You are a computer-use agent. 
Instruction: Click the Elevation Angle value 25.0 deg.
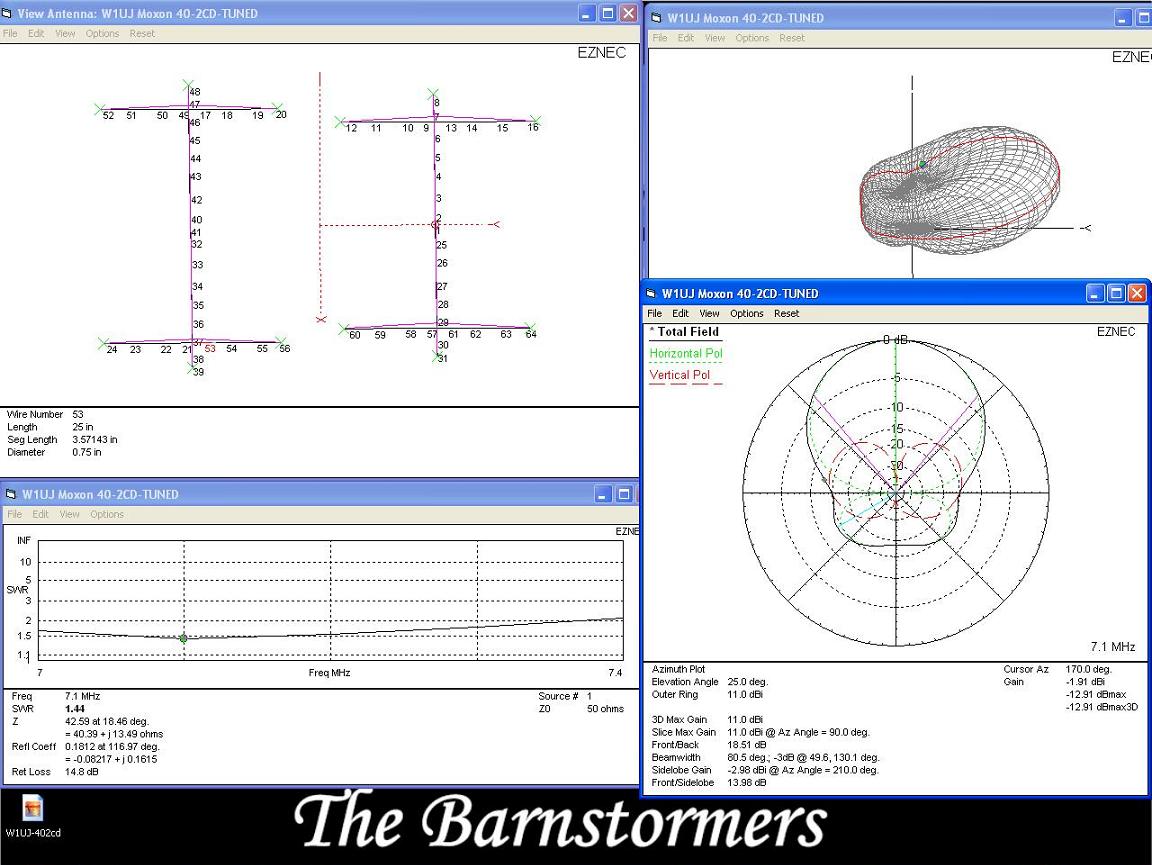click(748, 682)
